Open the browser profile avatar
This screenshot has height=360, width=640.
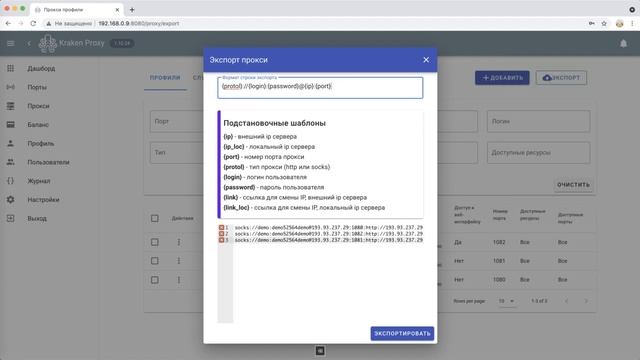pos(619,24)
